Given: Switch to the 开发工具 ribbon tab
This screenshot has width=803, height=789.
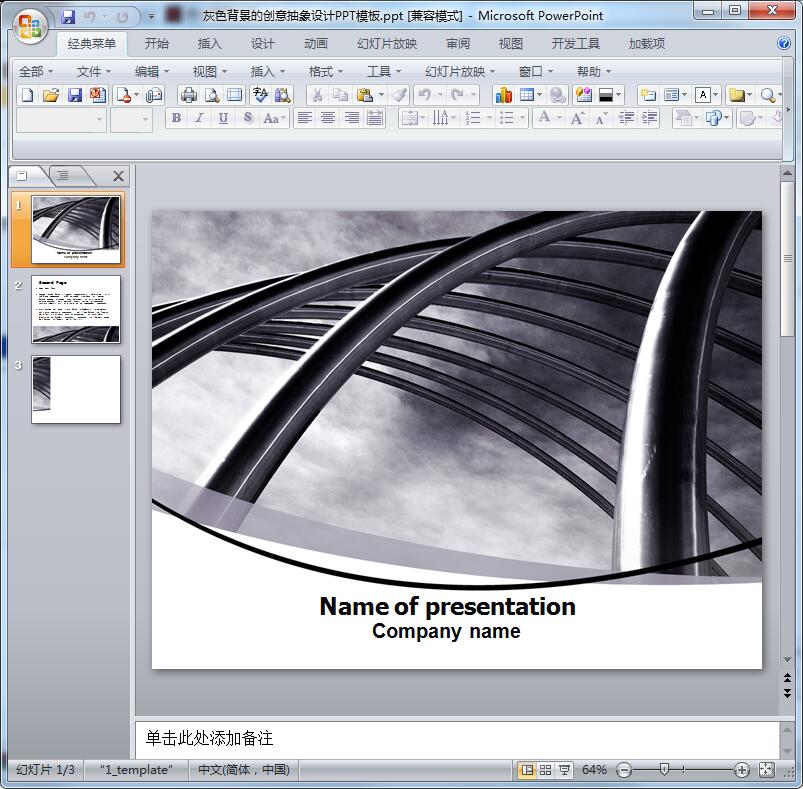Looking at the screenshot, I should (576, 44).
